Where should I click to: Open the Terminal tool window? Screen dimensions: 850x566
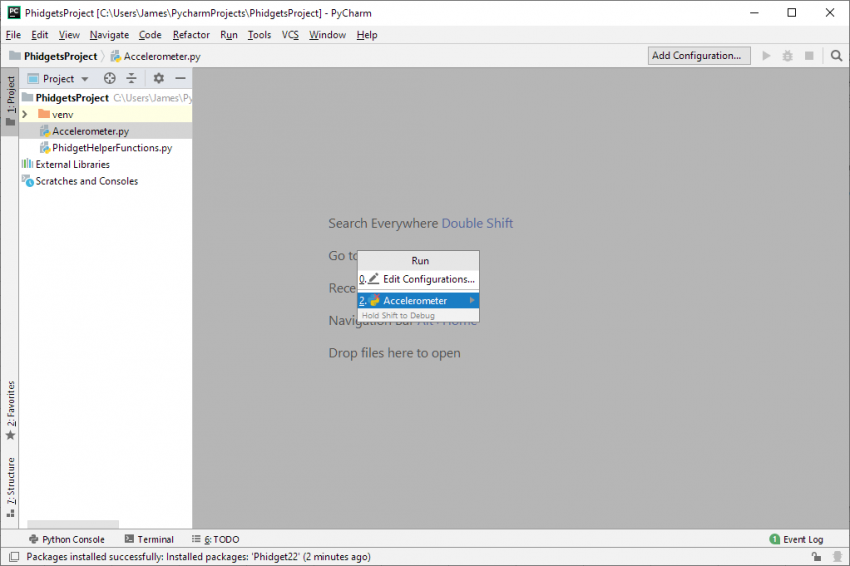point(149,539)
